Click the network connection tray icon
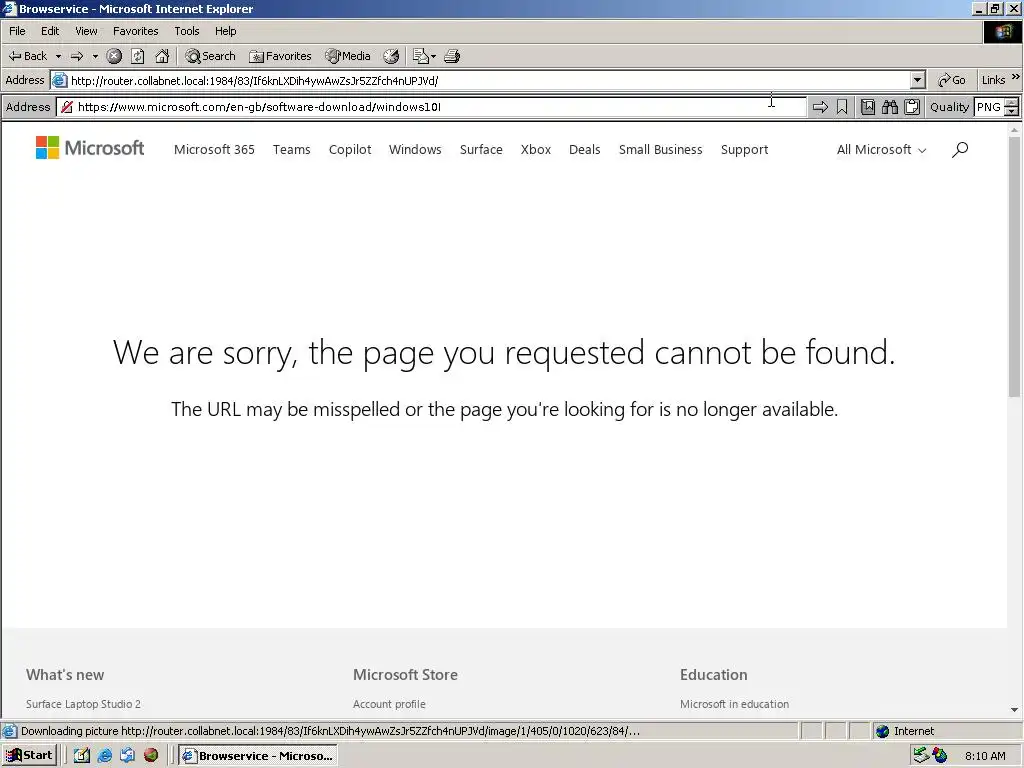The height and width of the screenshot is (768, 1024). pos(921,756)
